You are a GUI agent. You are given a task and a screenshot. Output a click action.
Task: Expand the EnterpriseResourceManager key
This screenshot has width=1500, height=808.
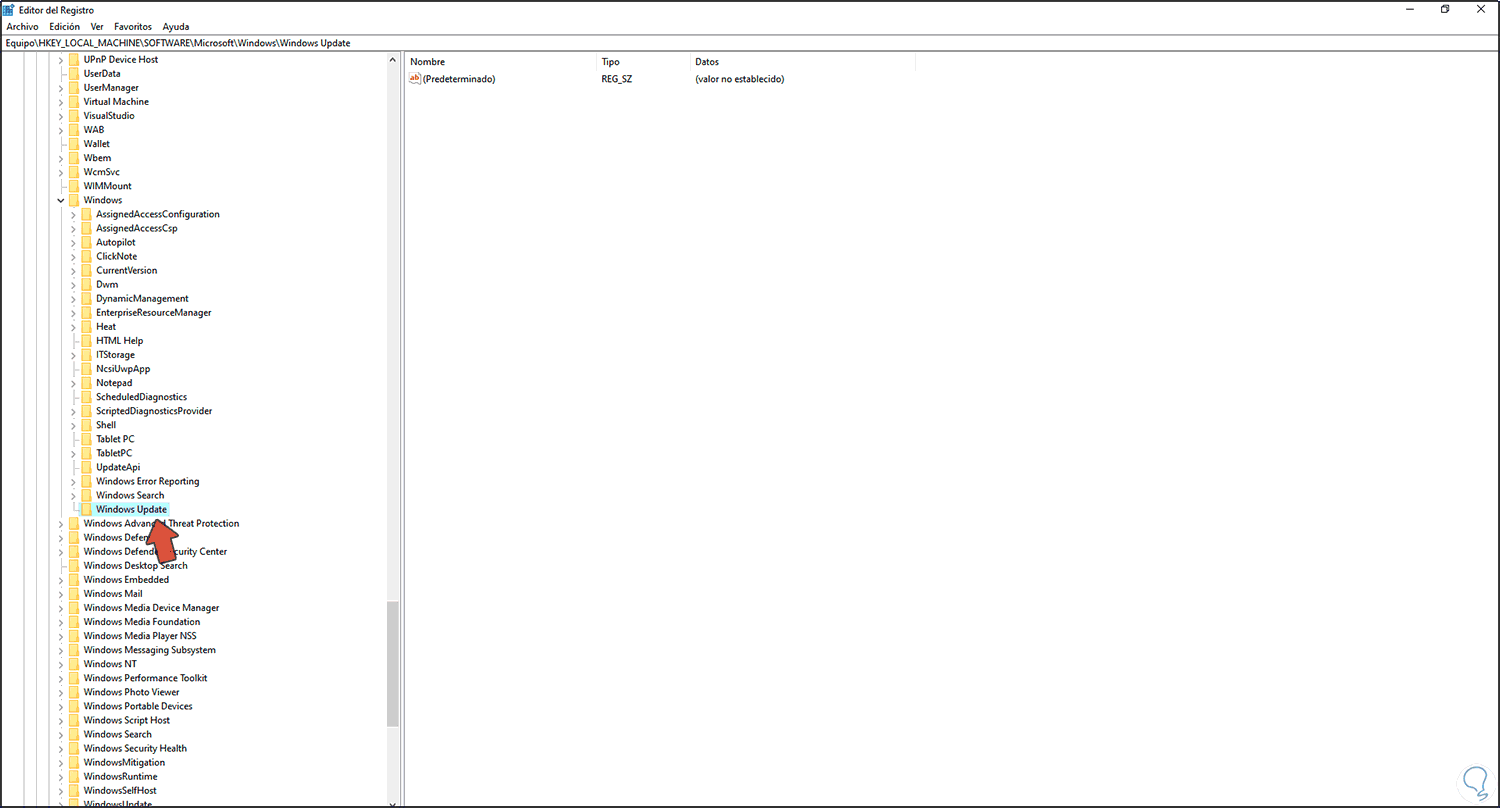[x=74, y=313]
